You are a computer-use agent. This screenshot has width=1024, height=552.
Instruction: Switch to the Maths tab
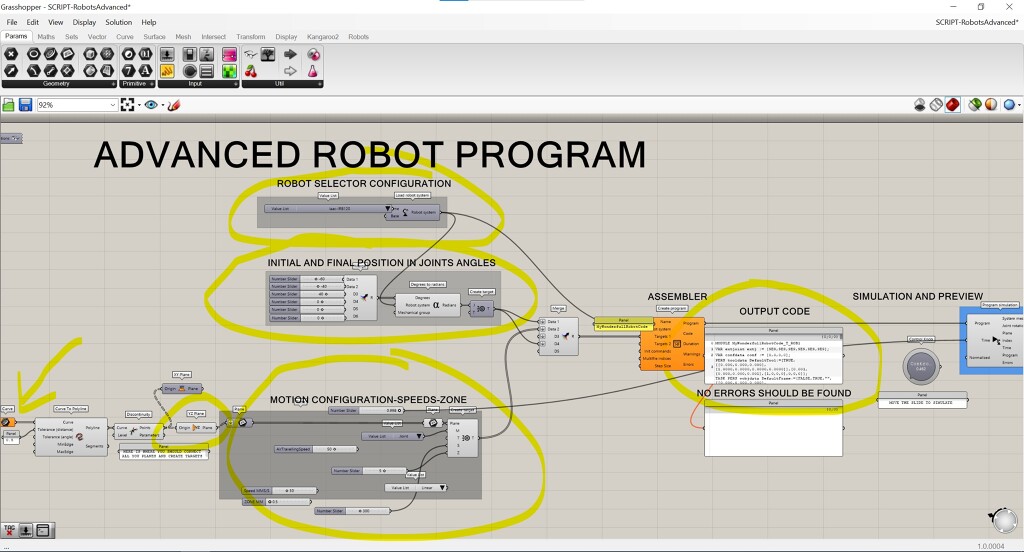click(x=46, y=37)
